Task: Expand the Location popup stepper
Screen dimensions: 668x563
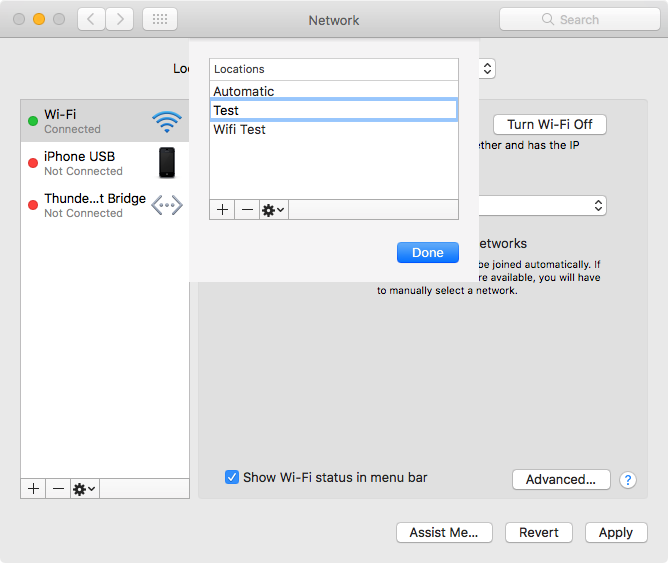Action: pyautogui.click(x=487, y=69)
